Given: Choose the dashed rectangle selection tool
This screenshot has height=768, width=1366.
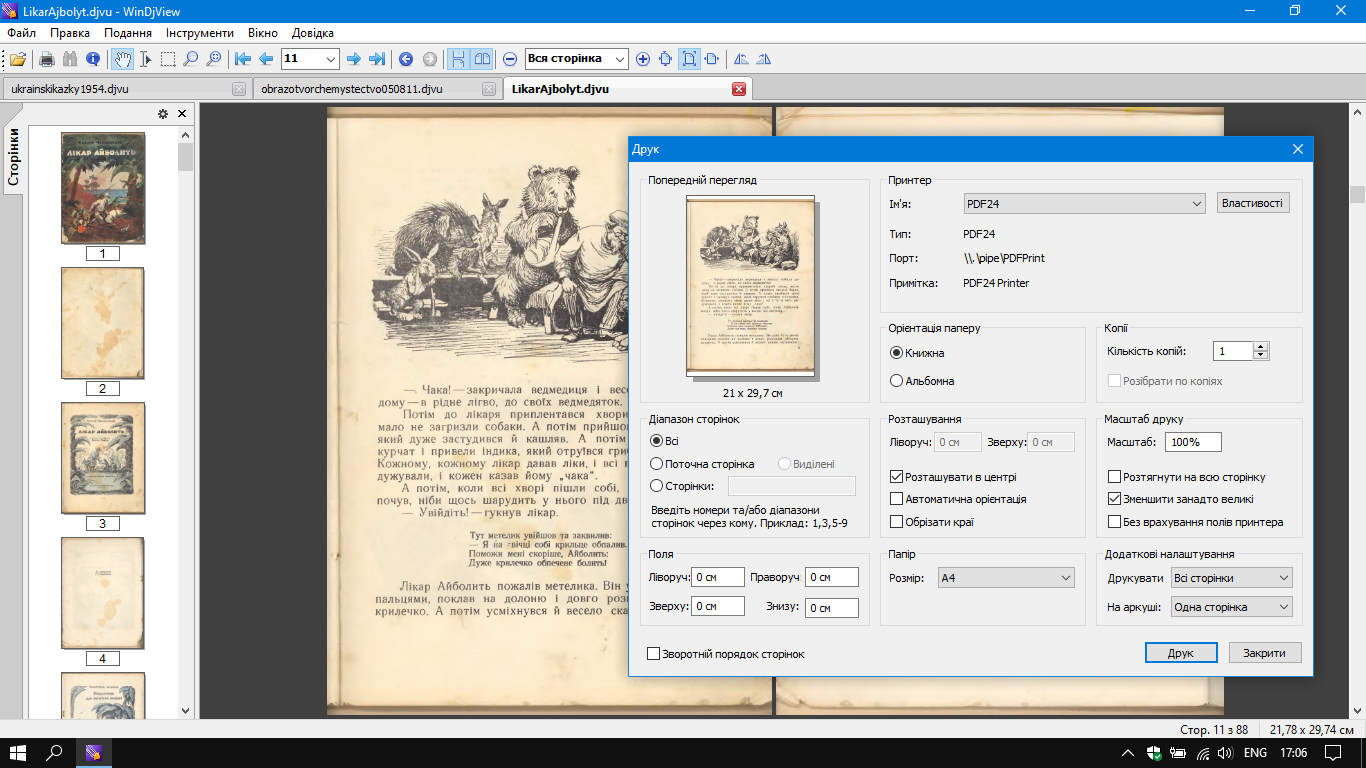Looking at the screenshot, I should click(168, 59).
